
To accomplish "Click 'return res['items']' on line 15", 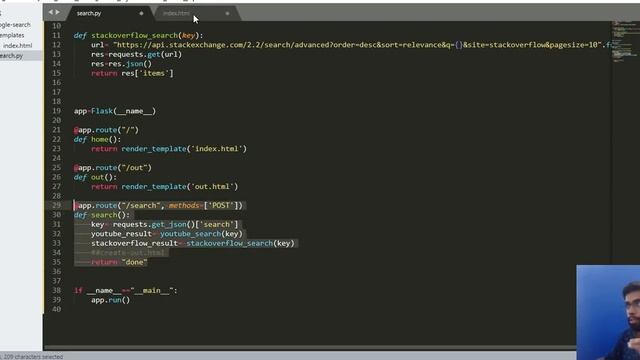I will (x=132, y=73).
